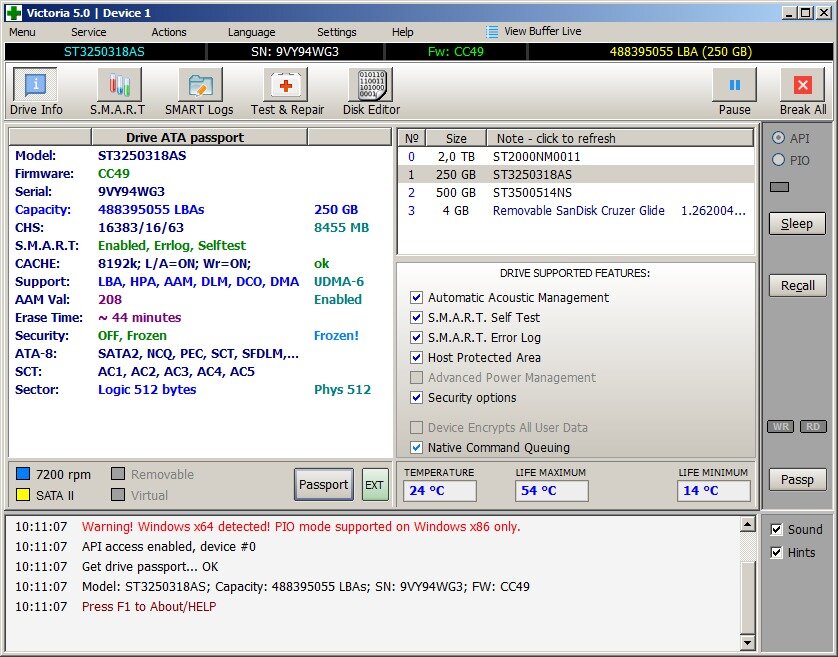Click the blue 7200 rpm indicator square
This screenshot has width=838, height=657.
[23, 474]
